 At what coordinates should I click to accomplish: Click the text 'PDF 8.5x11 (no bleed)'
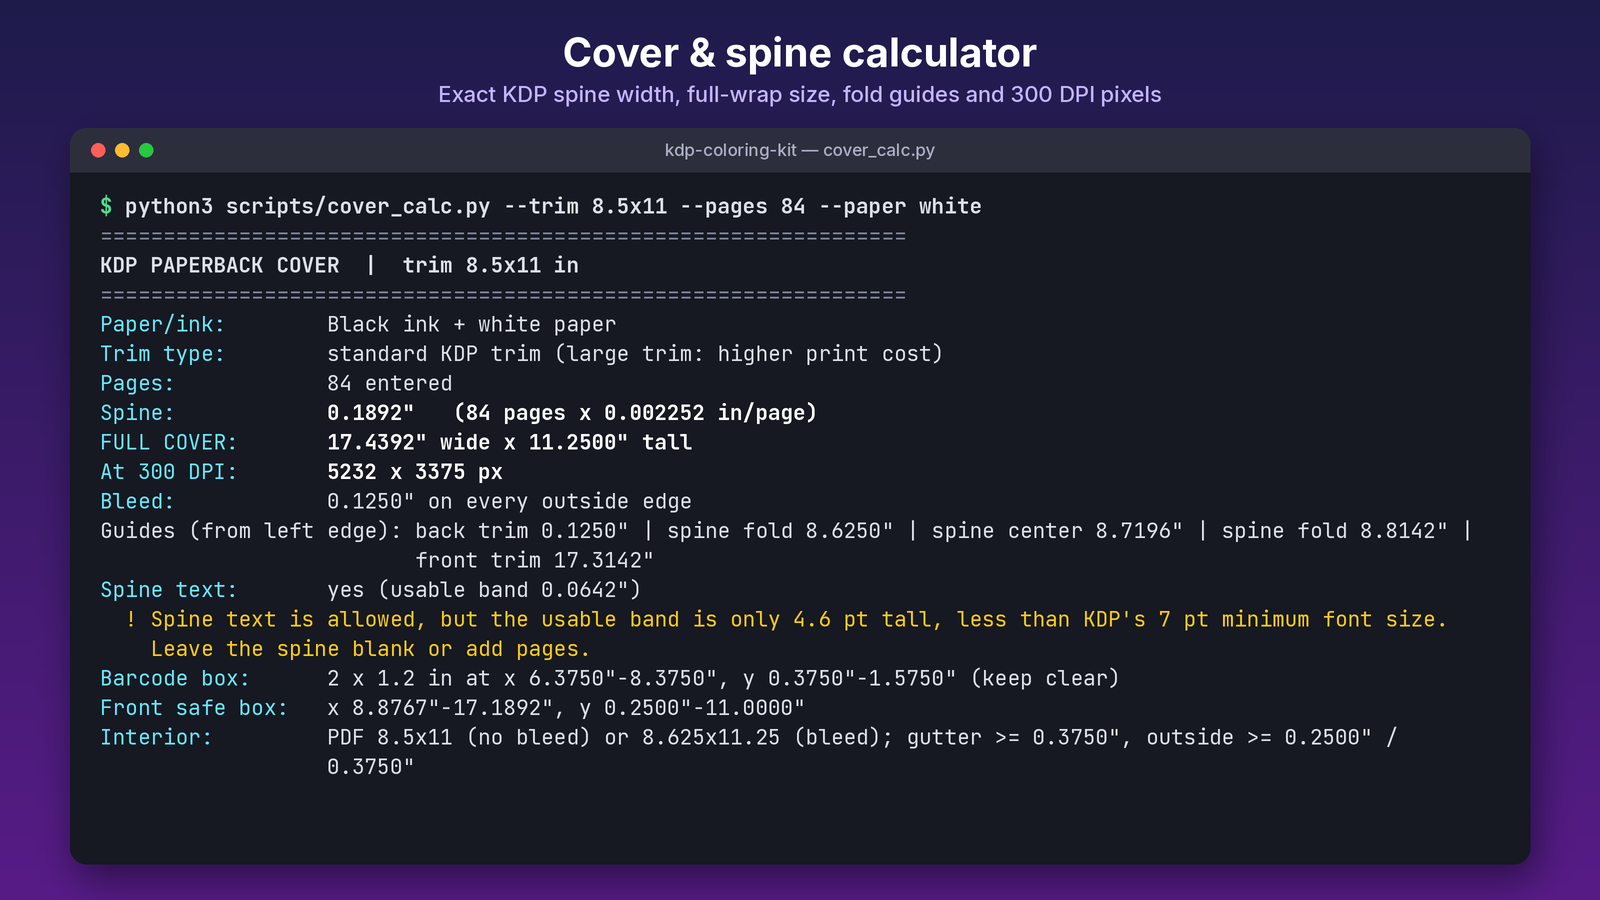click(x=459, y=738)
